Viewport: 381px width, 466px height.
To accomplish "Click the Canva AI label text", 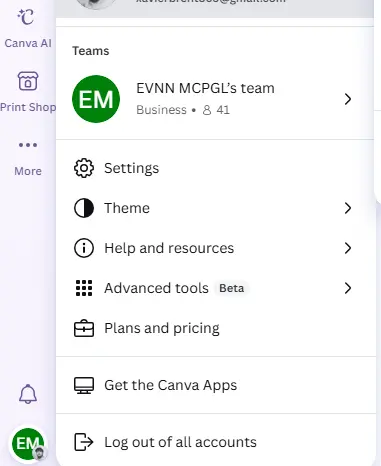I will click(x=28, y=43).
